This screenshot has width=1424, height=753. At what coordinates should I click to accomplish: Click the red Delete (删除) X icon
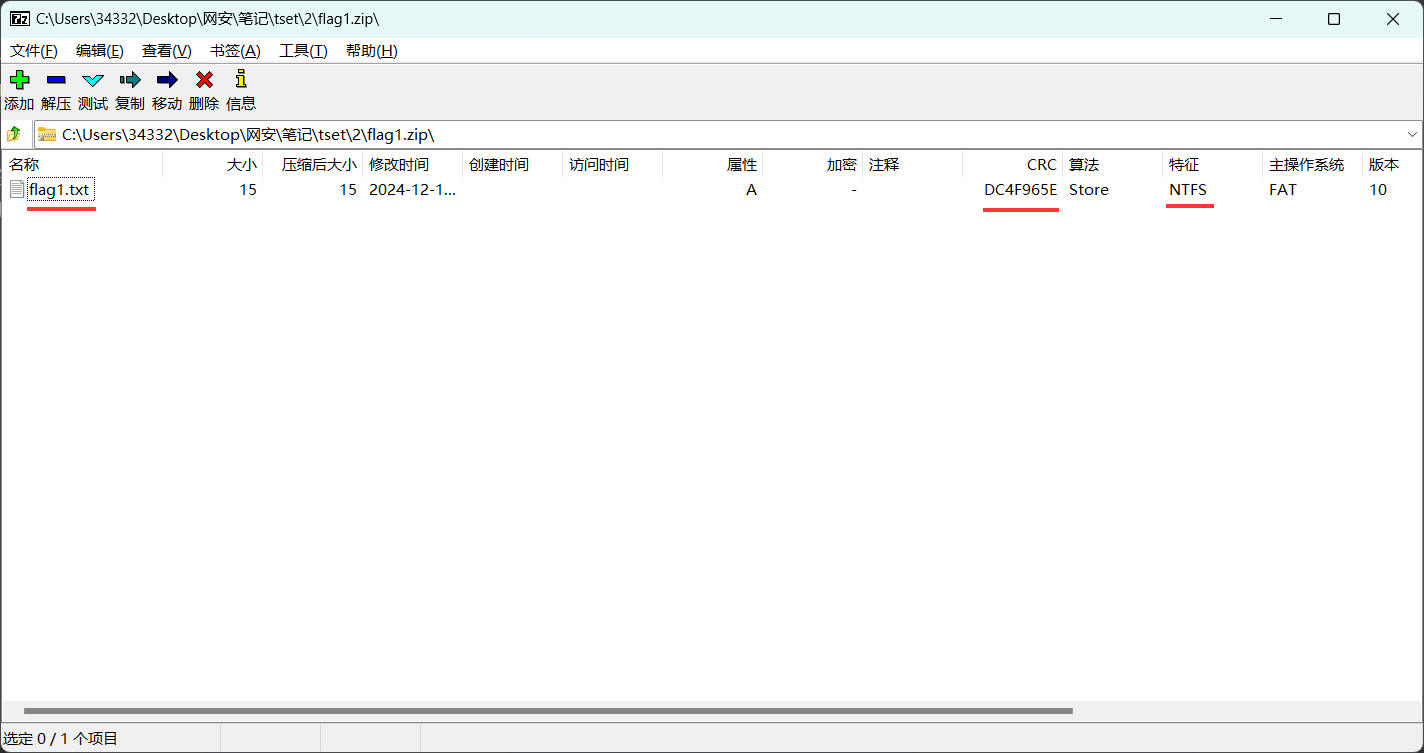204,80
